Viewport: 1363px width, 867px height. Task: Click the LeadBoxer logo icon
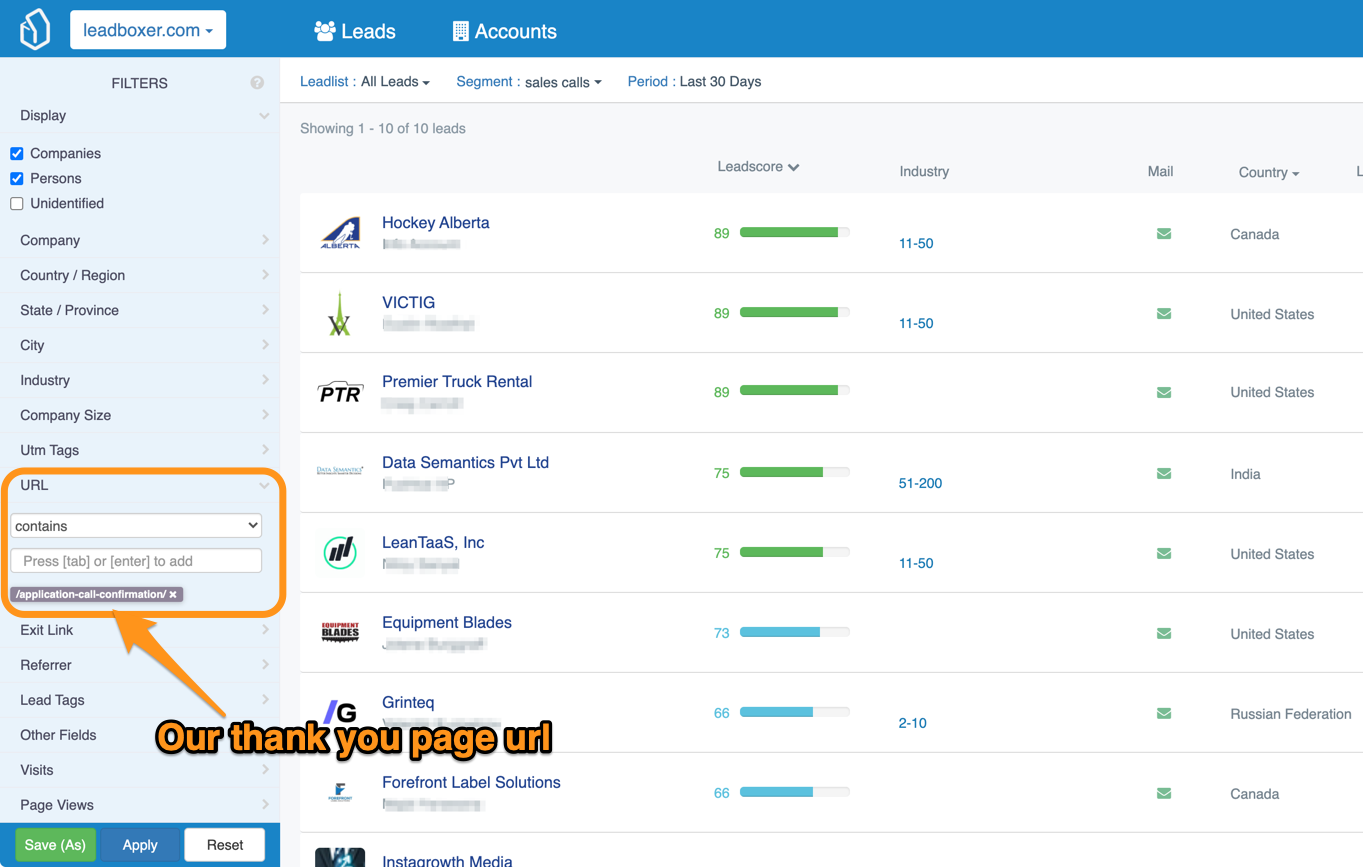coord(35,30)
